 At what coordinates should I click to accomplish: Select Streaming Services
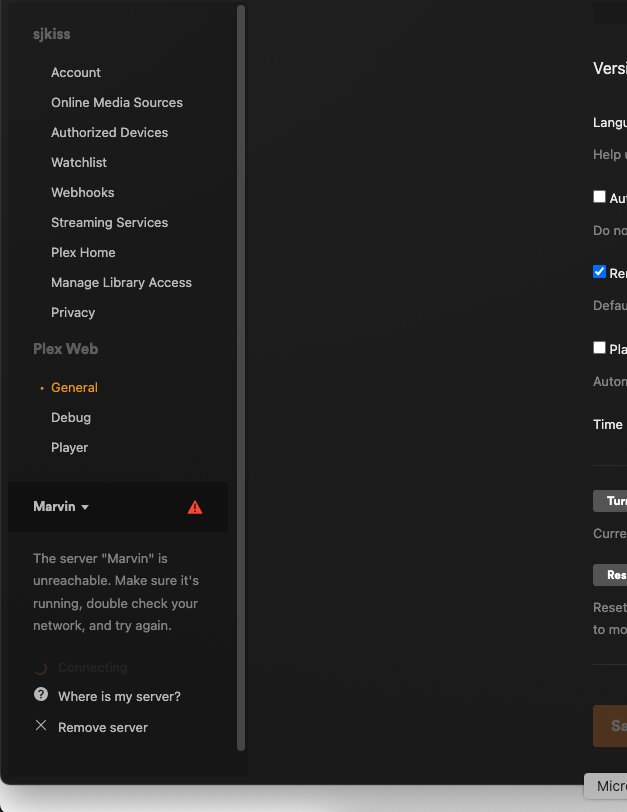point(109,222)
